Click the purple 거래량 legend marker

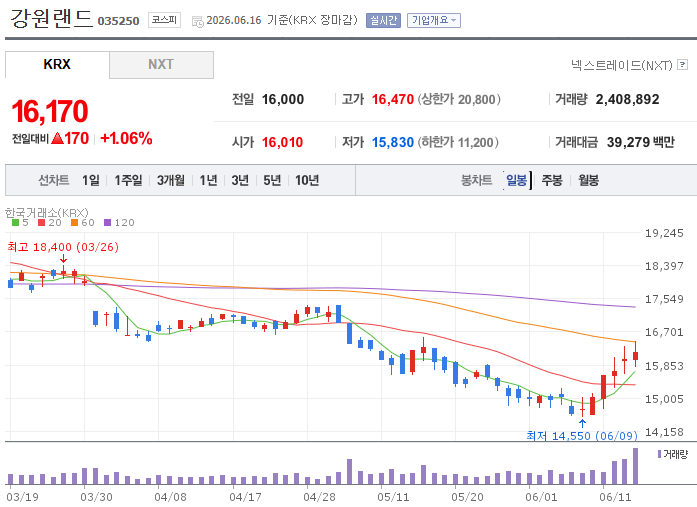[659, 454]
